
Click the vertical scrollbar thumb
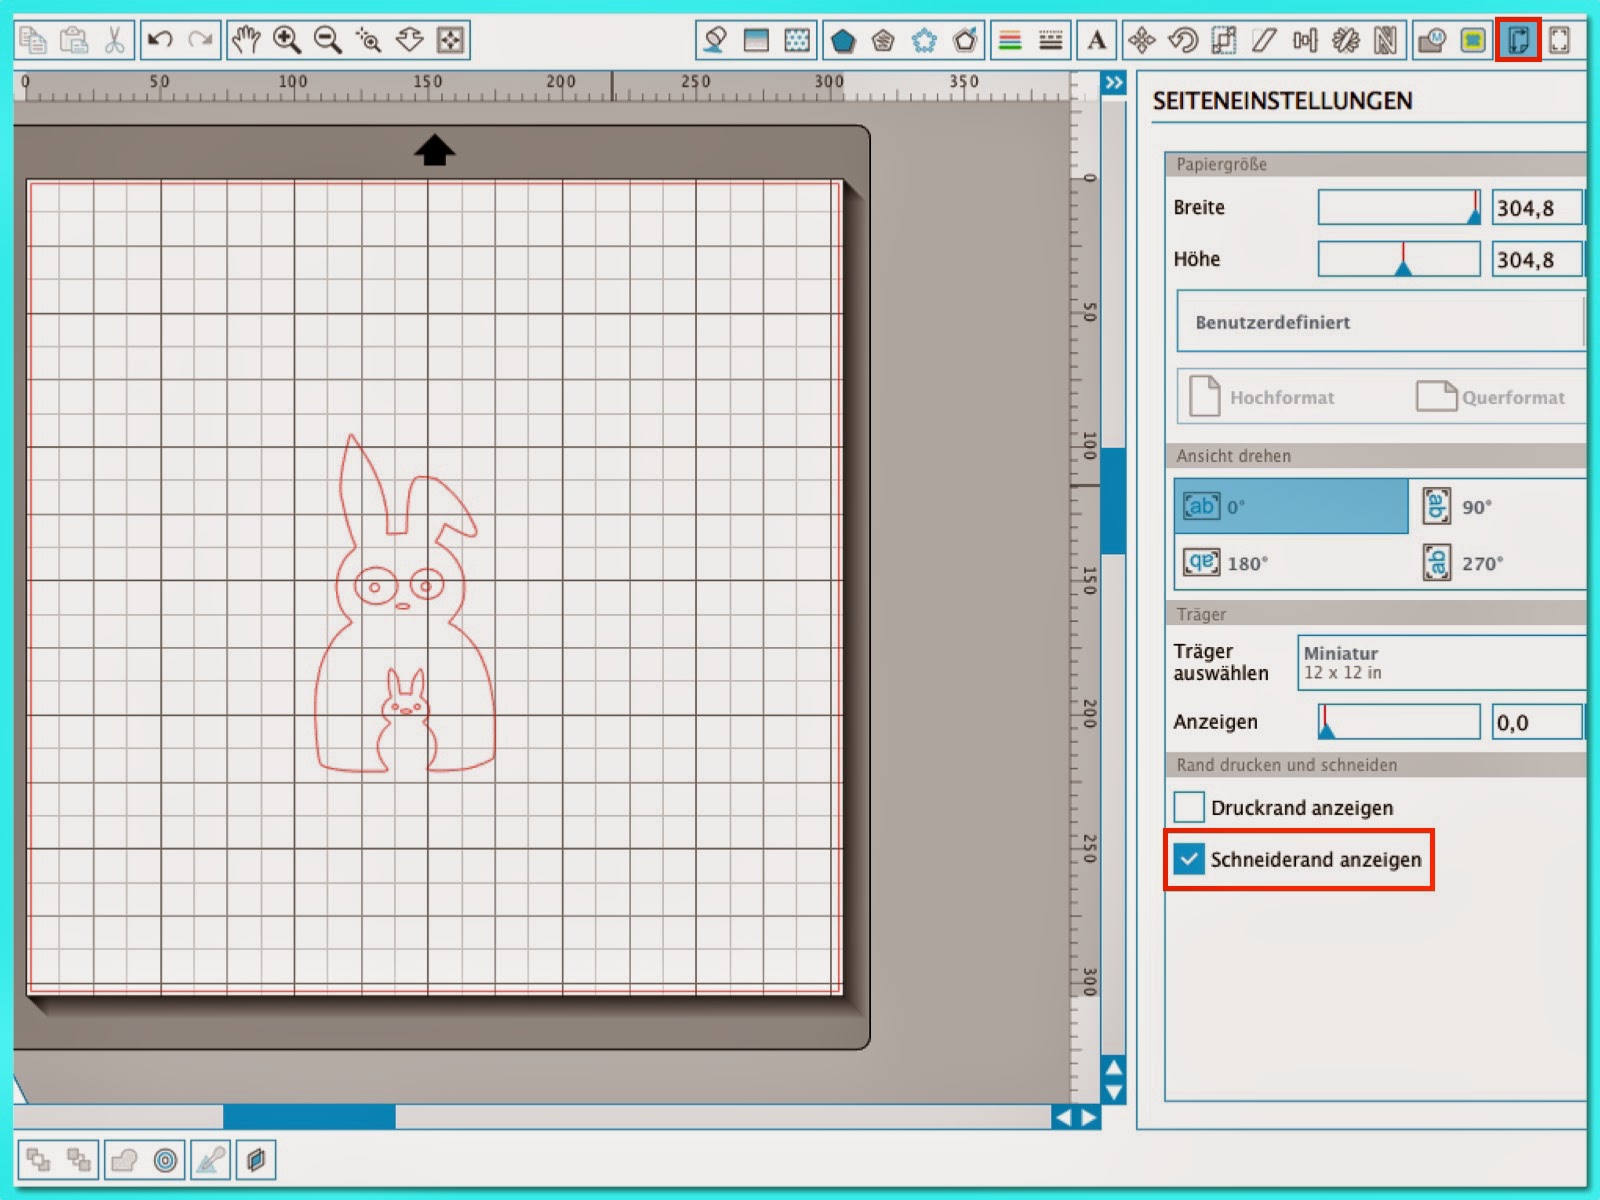click(x=1113, y=501)
